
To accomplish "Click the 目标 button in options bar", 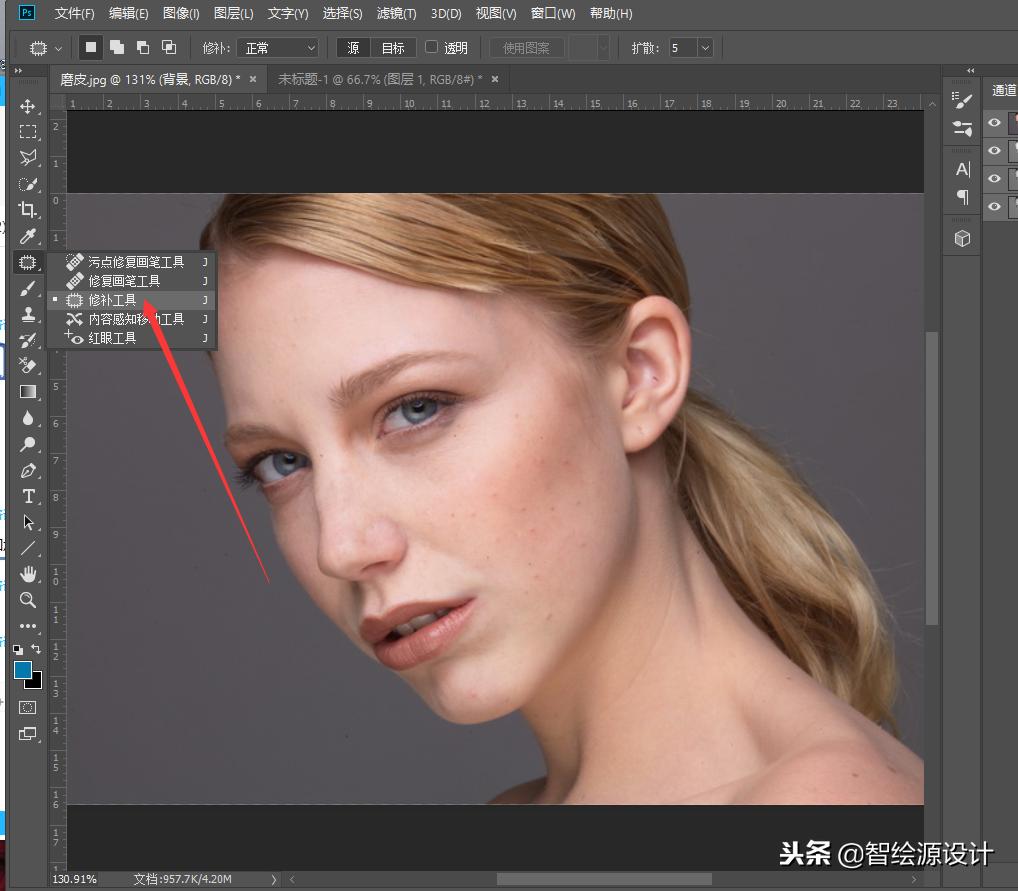I will tap(393, 48).
